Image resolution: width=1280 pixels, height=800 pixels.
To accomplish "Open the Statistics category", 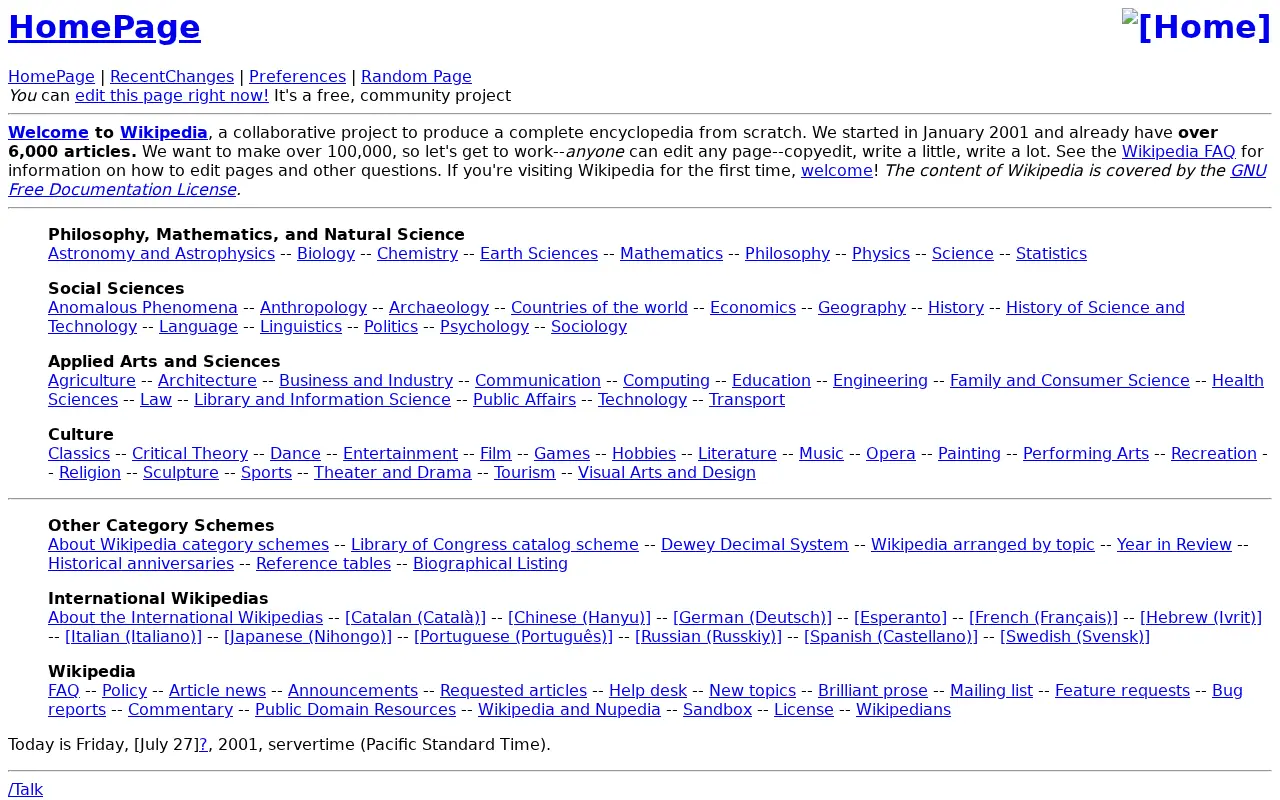I will pos(1051,254).
